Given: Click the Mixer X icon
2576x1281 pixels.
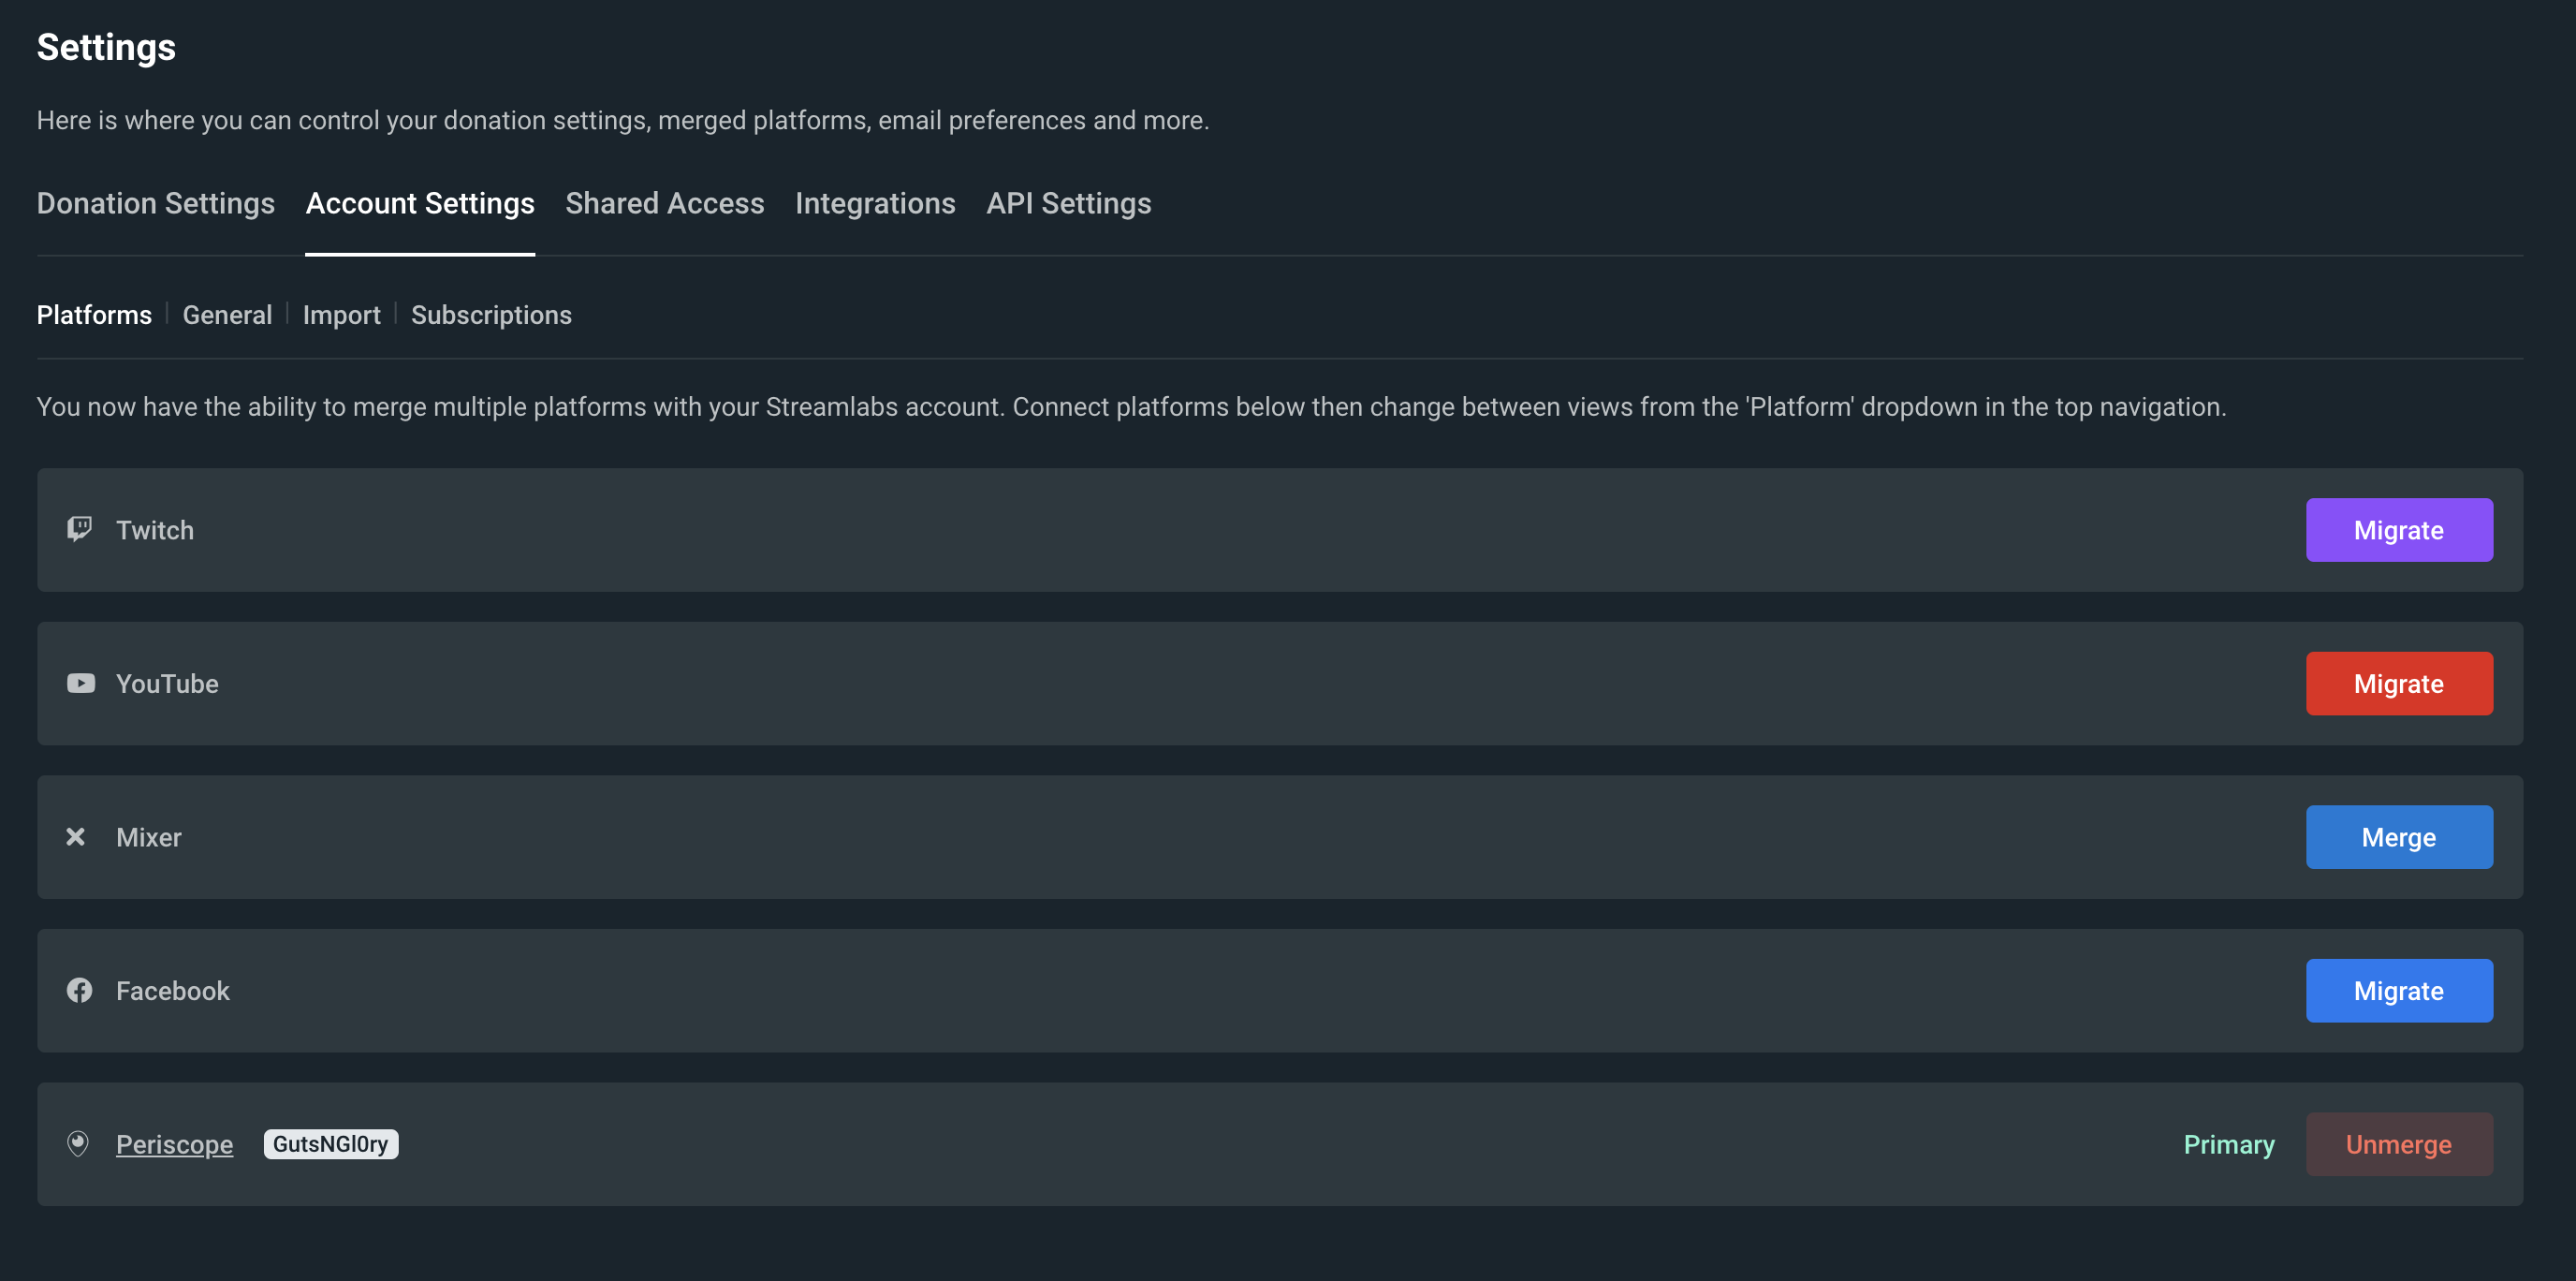Looking at the screenshot, I should 75,837.
